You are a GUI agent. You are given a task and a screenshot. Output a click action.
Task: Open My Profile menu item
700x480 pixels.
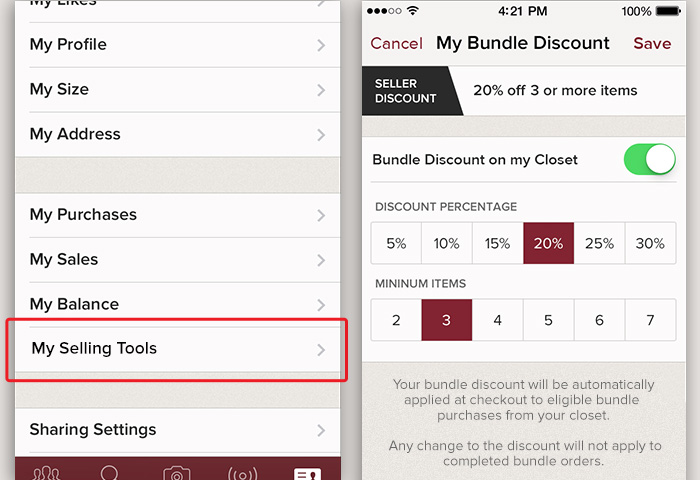tap(68, 45)
